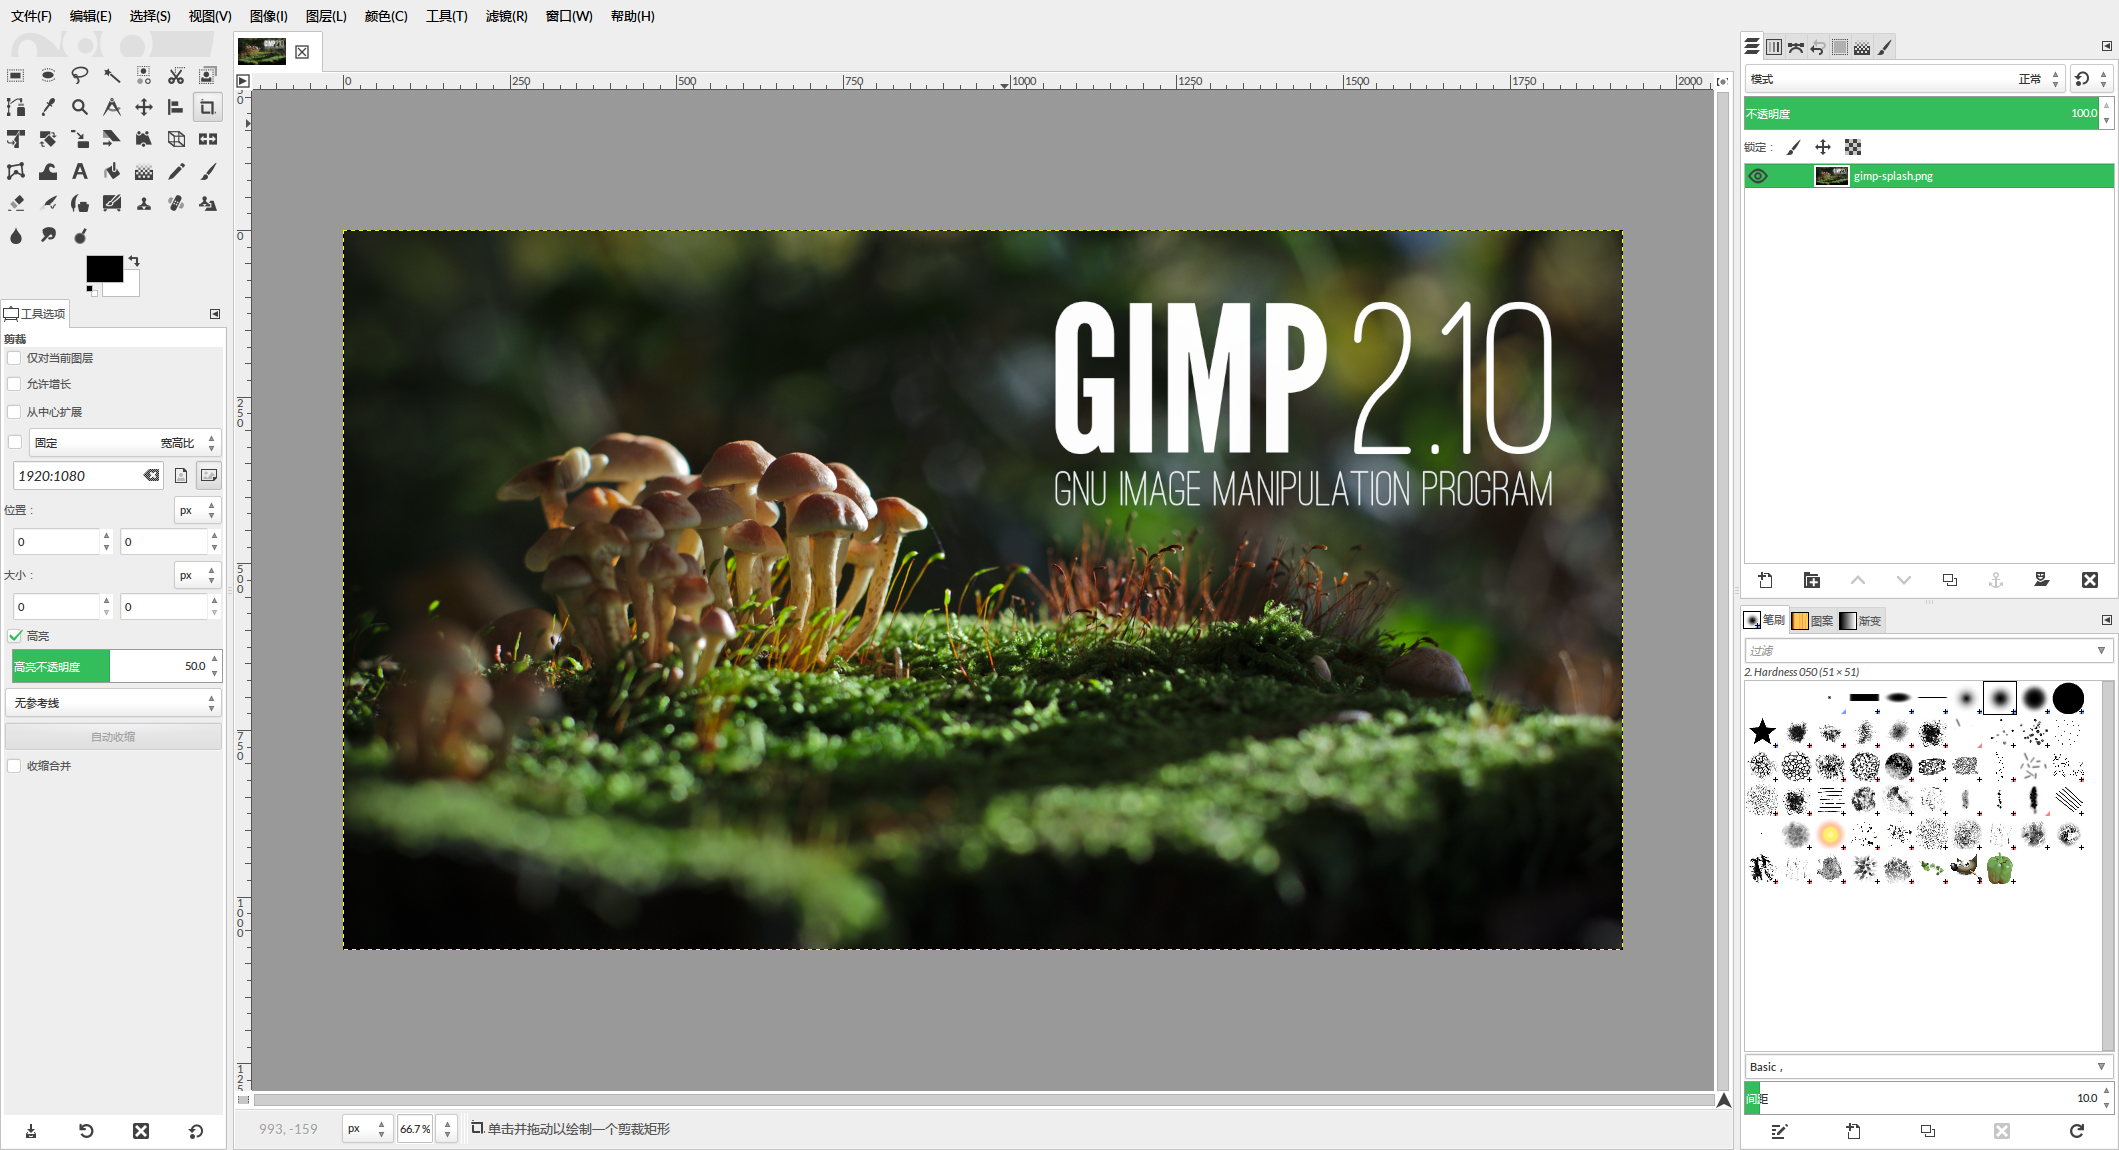Open the 66.7% zoom level dropdown
Viewport: 2119px width, 1150px height.
point(447,1129)
